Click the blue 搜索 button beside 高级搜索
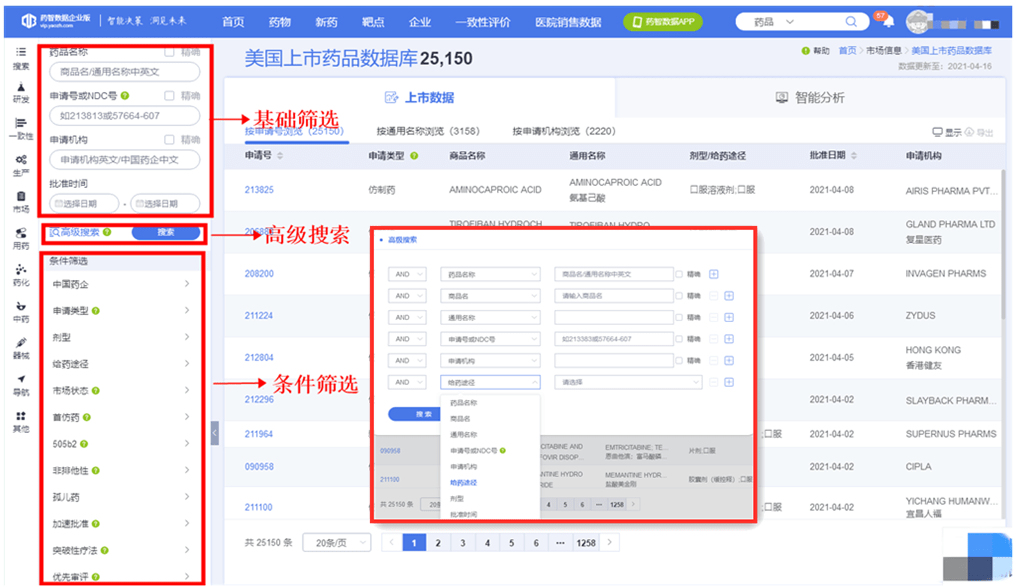The height and width of the screenshot is (587, 1020). (166, 232)
